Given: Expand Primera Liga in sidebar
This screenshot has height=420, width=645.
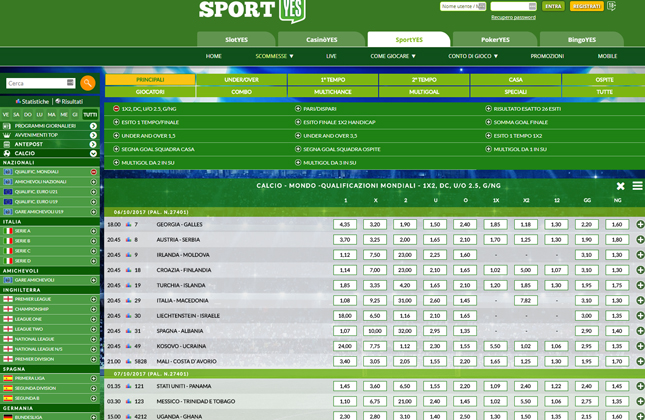Looking at the screenshot, I should (x=93, y=378).
